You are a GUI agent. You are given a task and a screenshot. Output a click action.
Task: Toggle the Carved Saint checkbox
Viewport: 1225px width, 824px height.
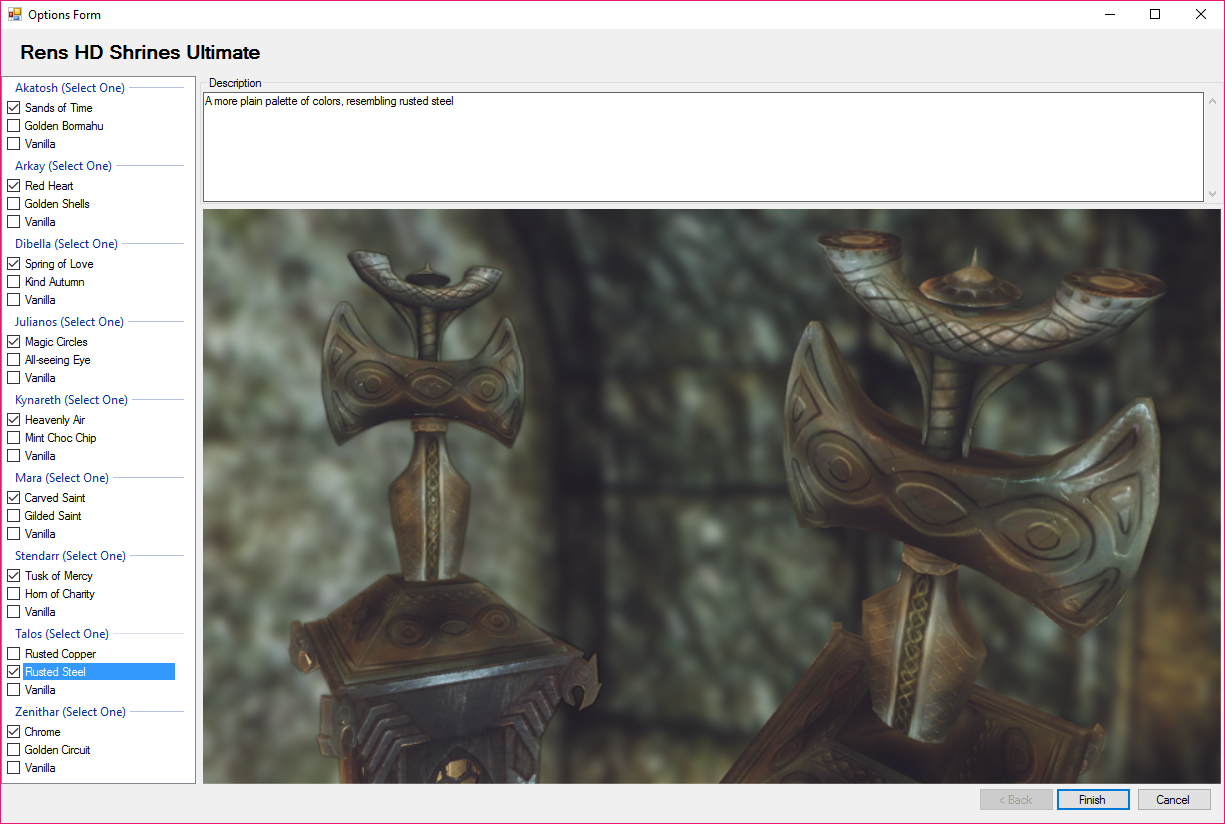point(14,498)
